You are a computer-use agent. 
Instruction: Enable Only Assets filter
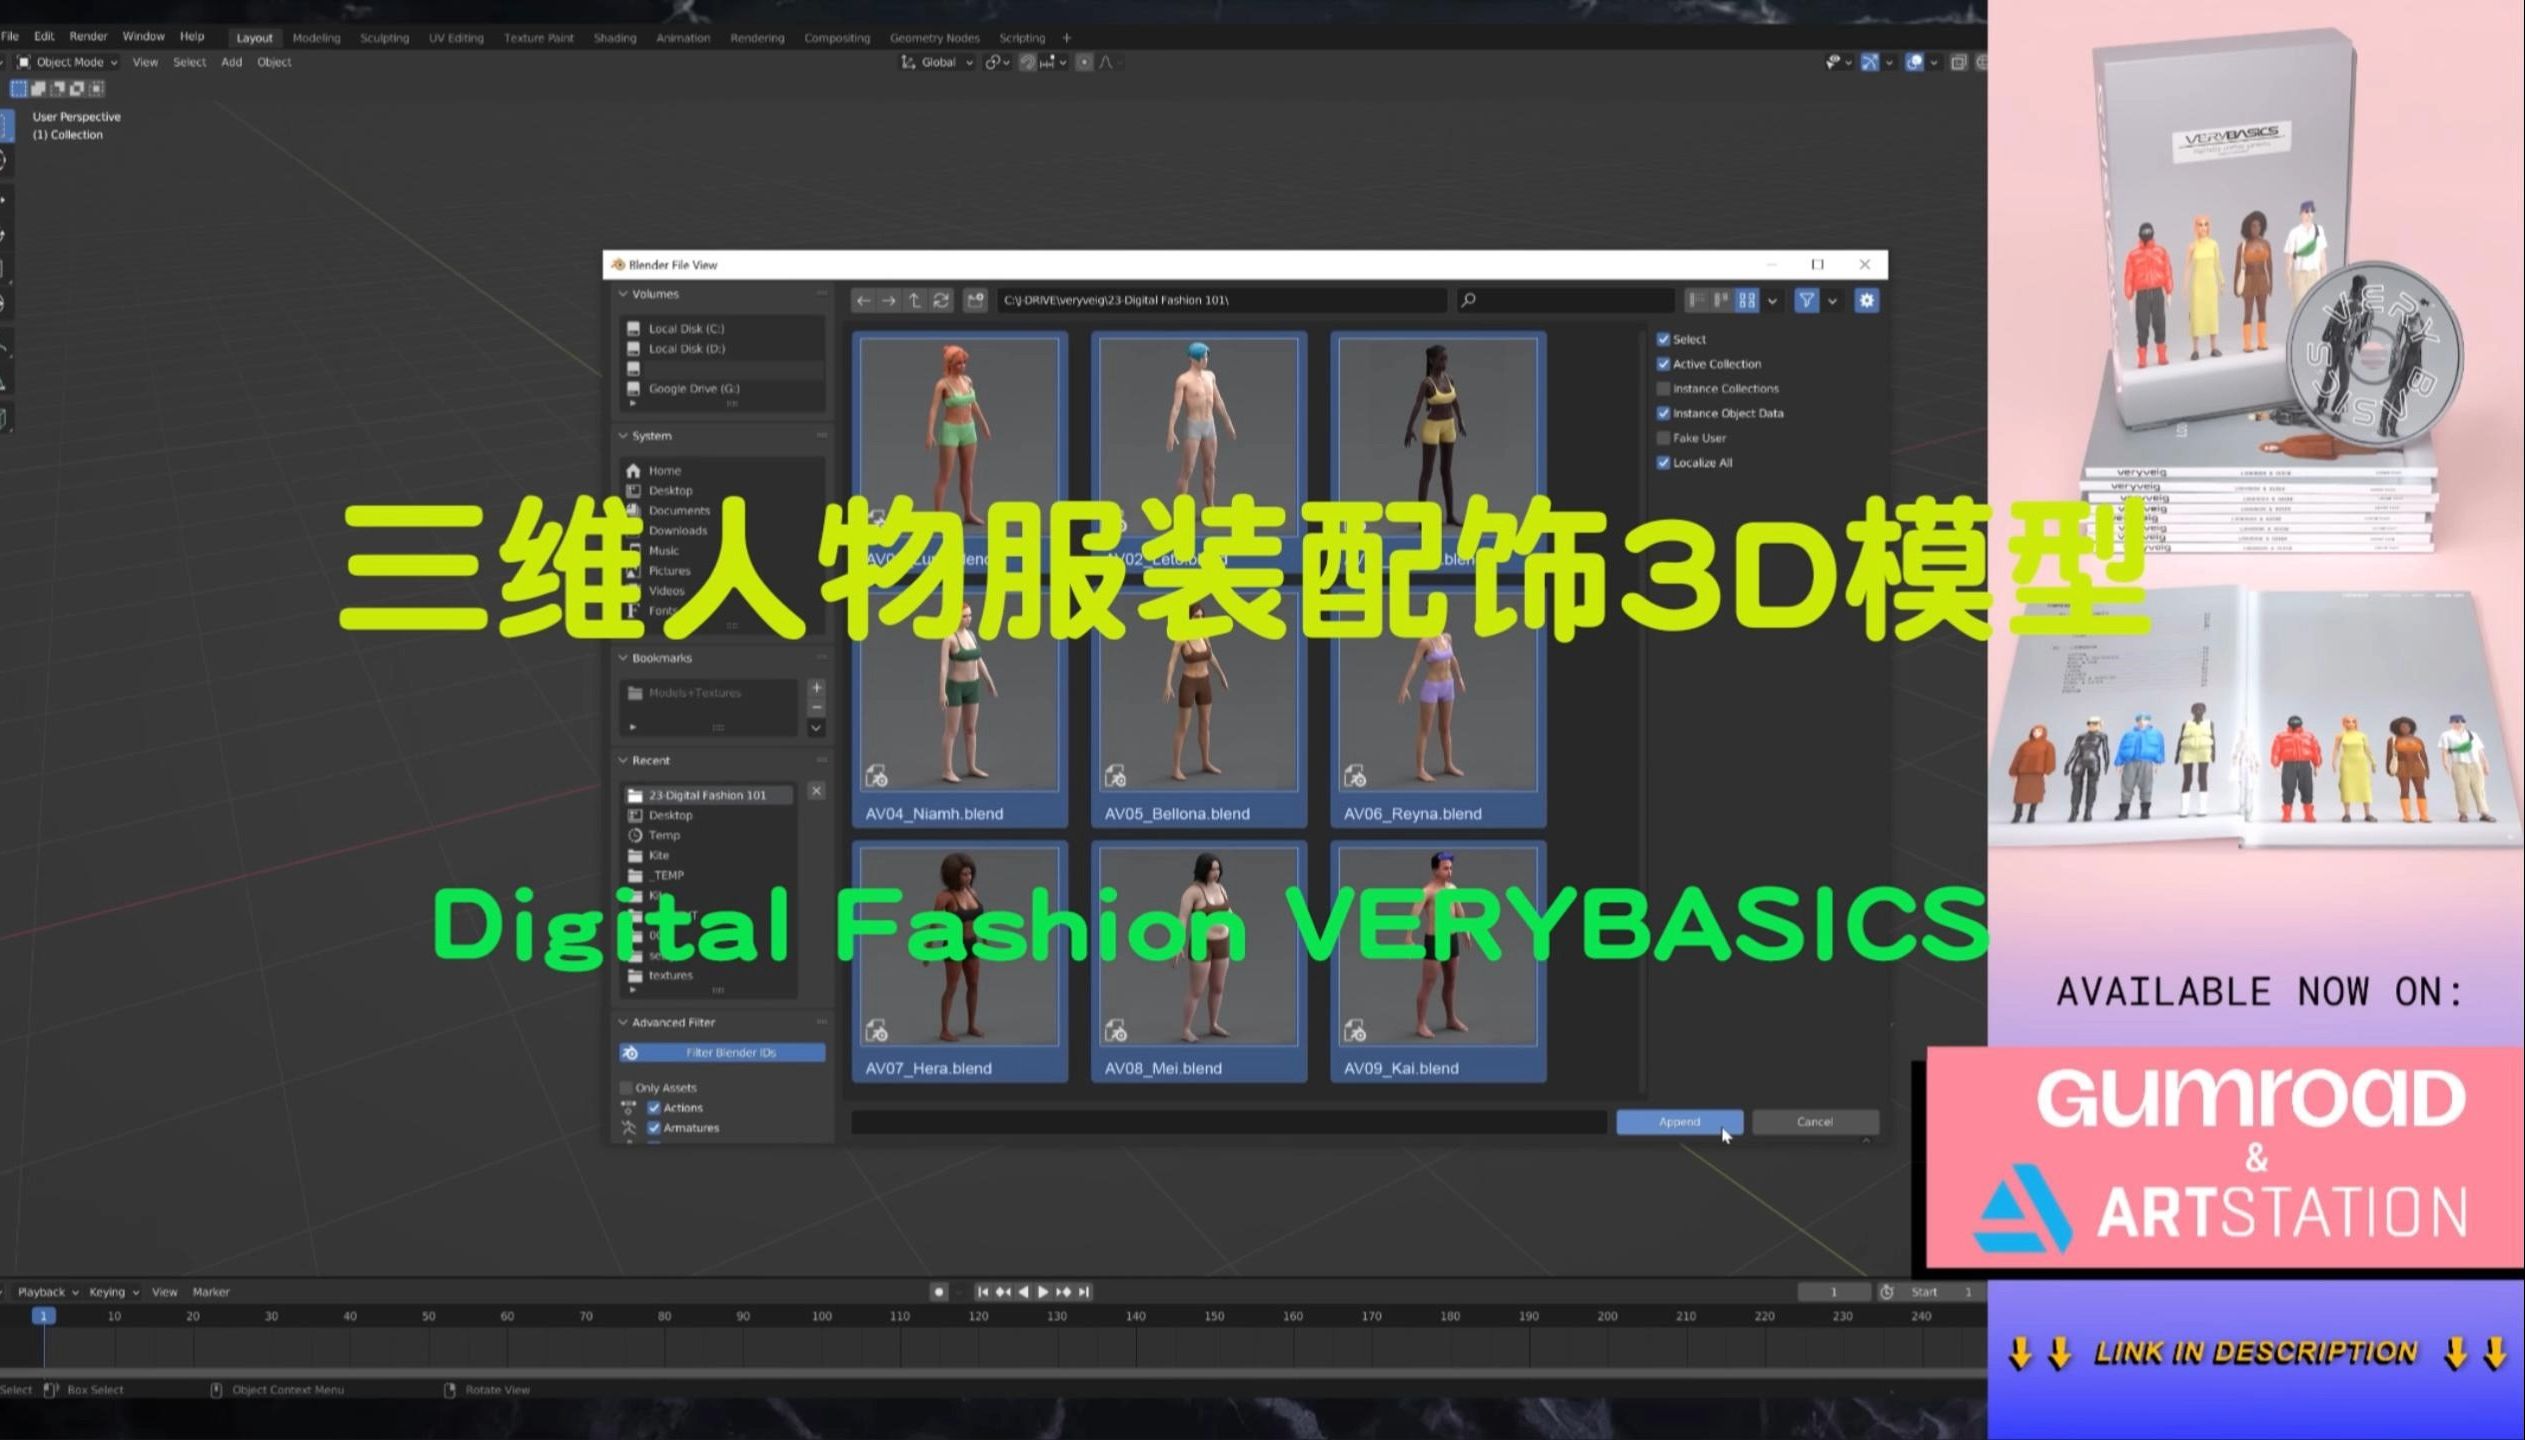point(626,1087)
